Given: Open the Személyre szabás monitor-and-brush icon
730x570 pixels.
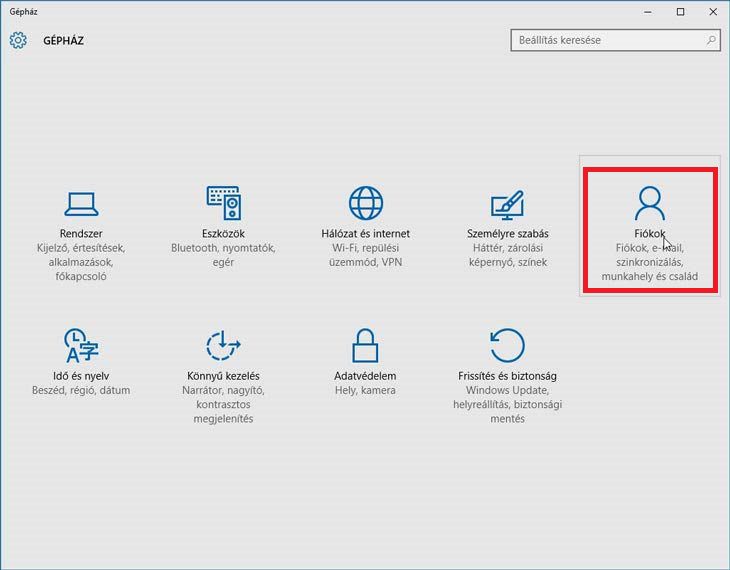Looking at the screenshot, I should point(507,204).
